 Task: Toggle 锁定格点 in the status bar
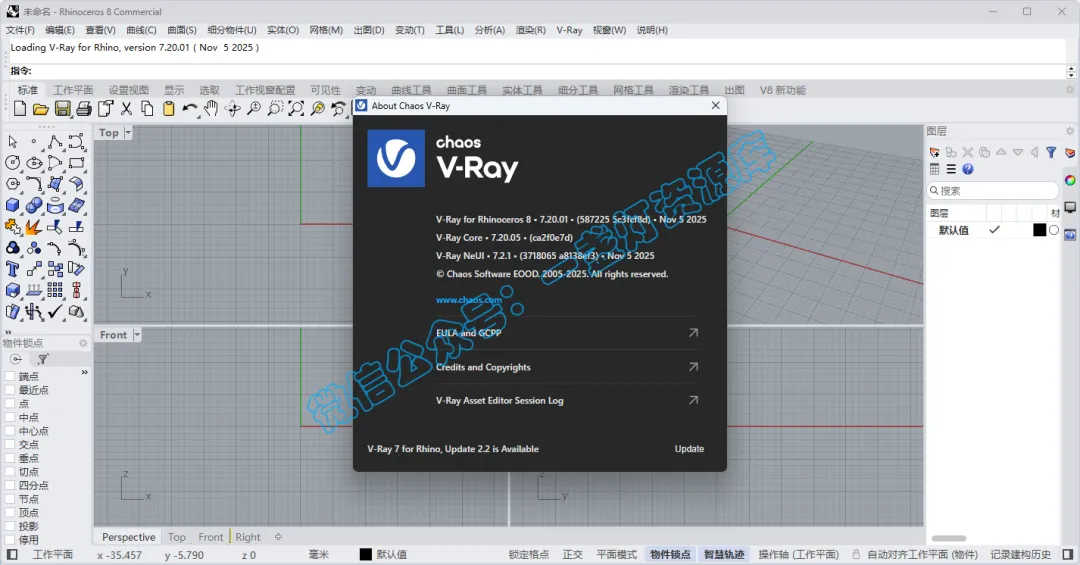[529, 555]
